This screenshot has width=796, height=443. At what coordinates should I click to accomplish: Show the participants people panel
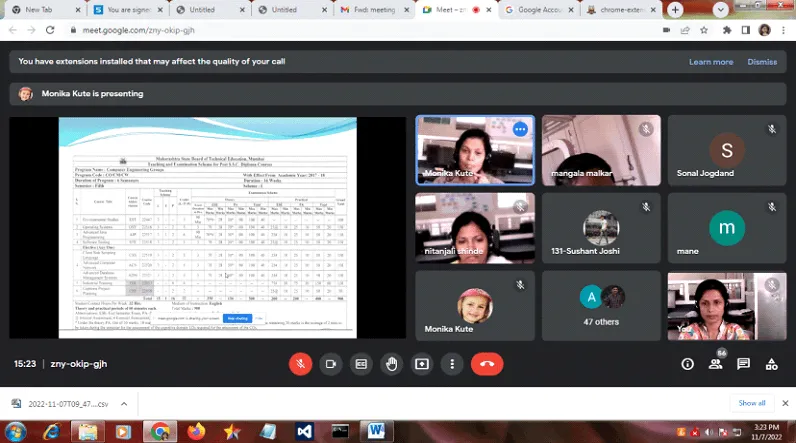click(716, 364)
